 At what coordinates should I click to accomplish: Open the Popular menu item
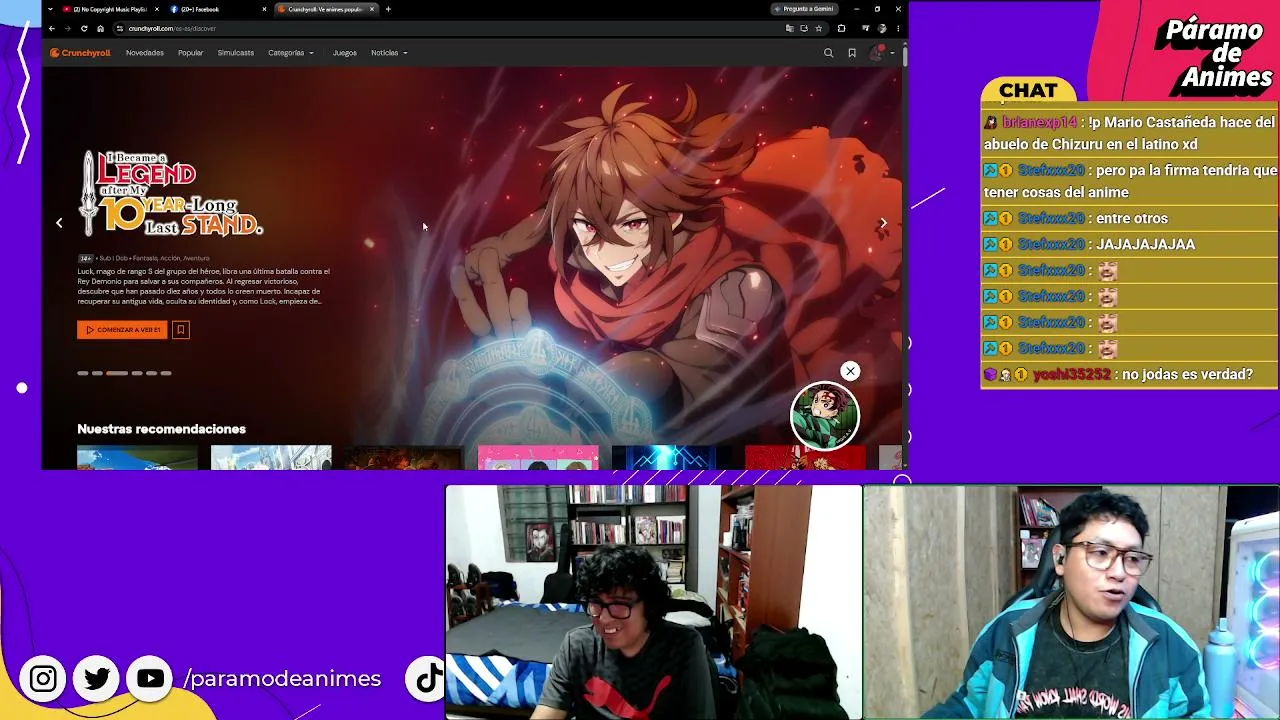190,53
